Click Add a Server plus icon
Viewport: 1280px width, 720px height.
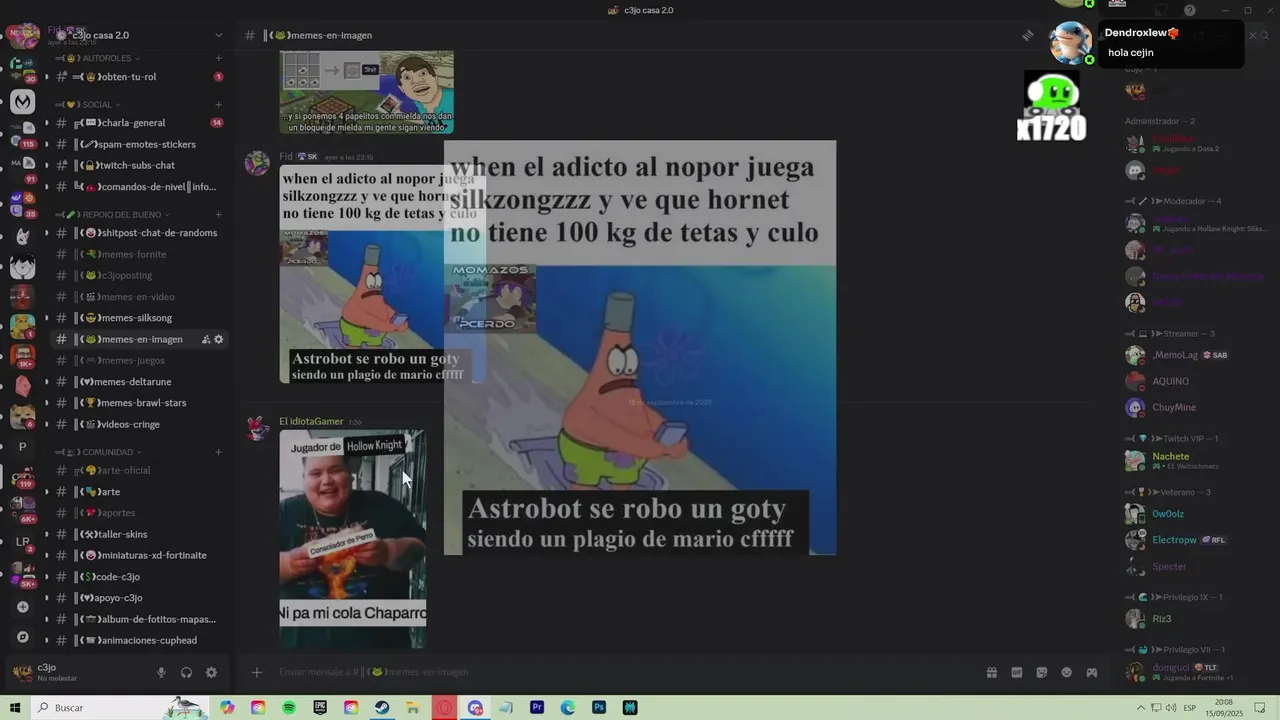23,606
